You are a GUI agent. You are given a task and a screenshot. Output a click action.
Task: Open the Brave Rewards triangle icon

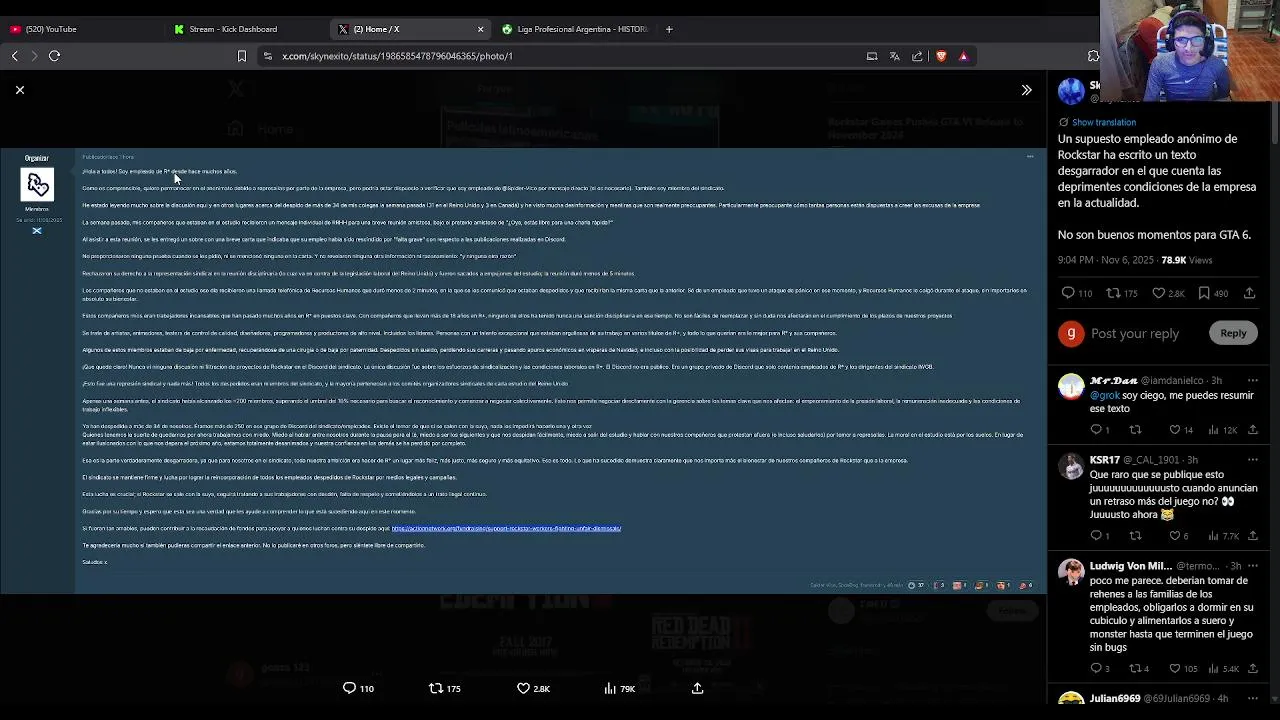click(963, 56)
